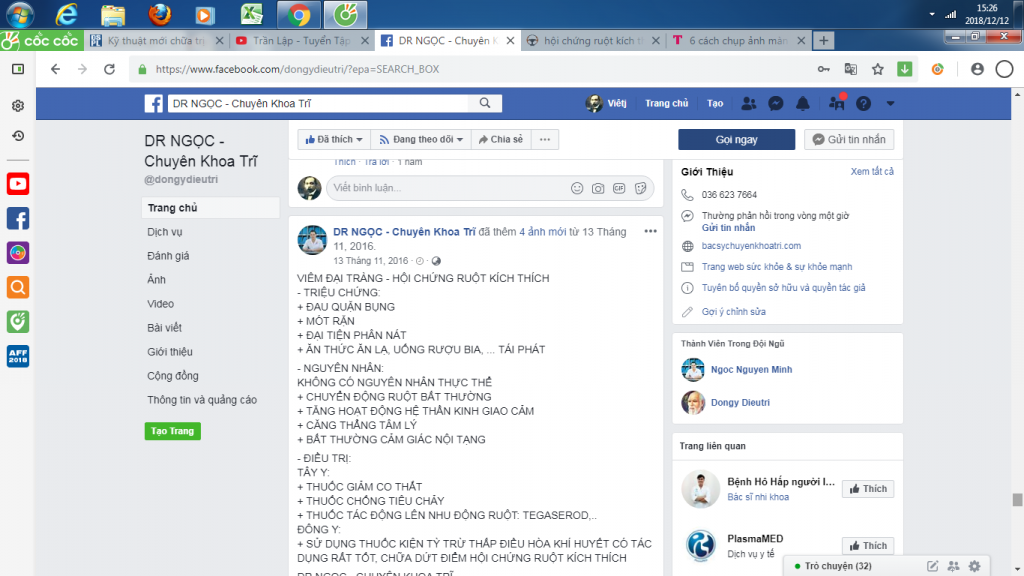Click the 4 ảnh mới link
This screenshot has width=1024, height=576.
[x=543, y=232]
